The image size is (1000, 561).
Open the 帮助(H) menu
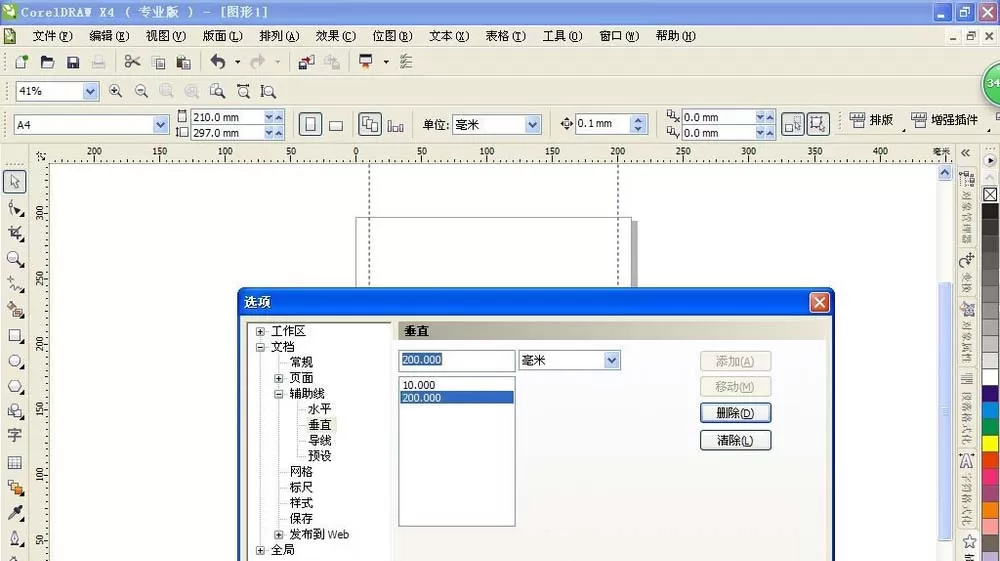[675, 36]
